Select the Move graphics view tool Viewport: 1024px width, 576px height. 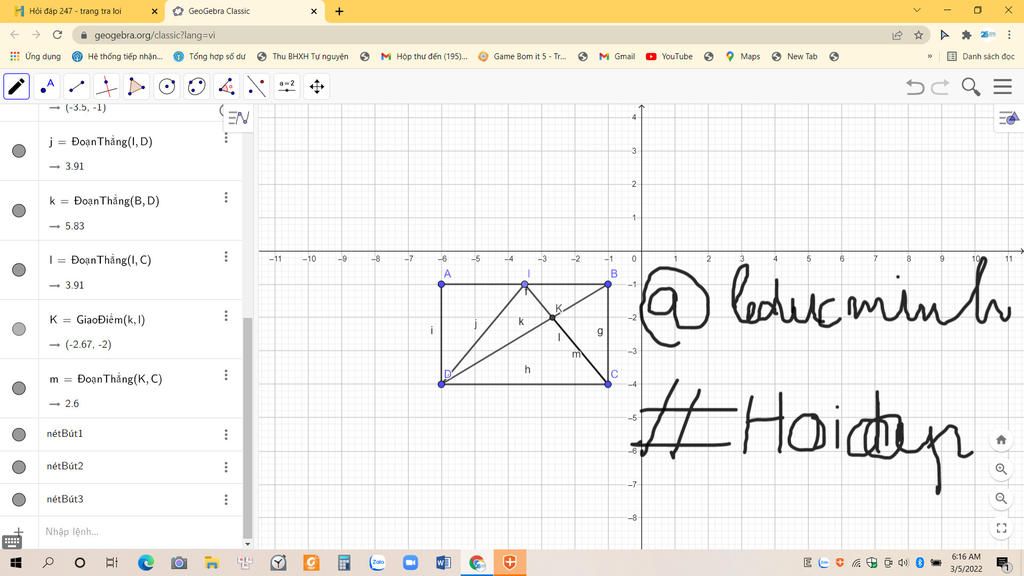tap(317, 86)
